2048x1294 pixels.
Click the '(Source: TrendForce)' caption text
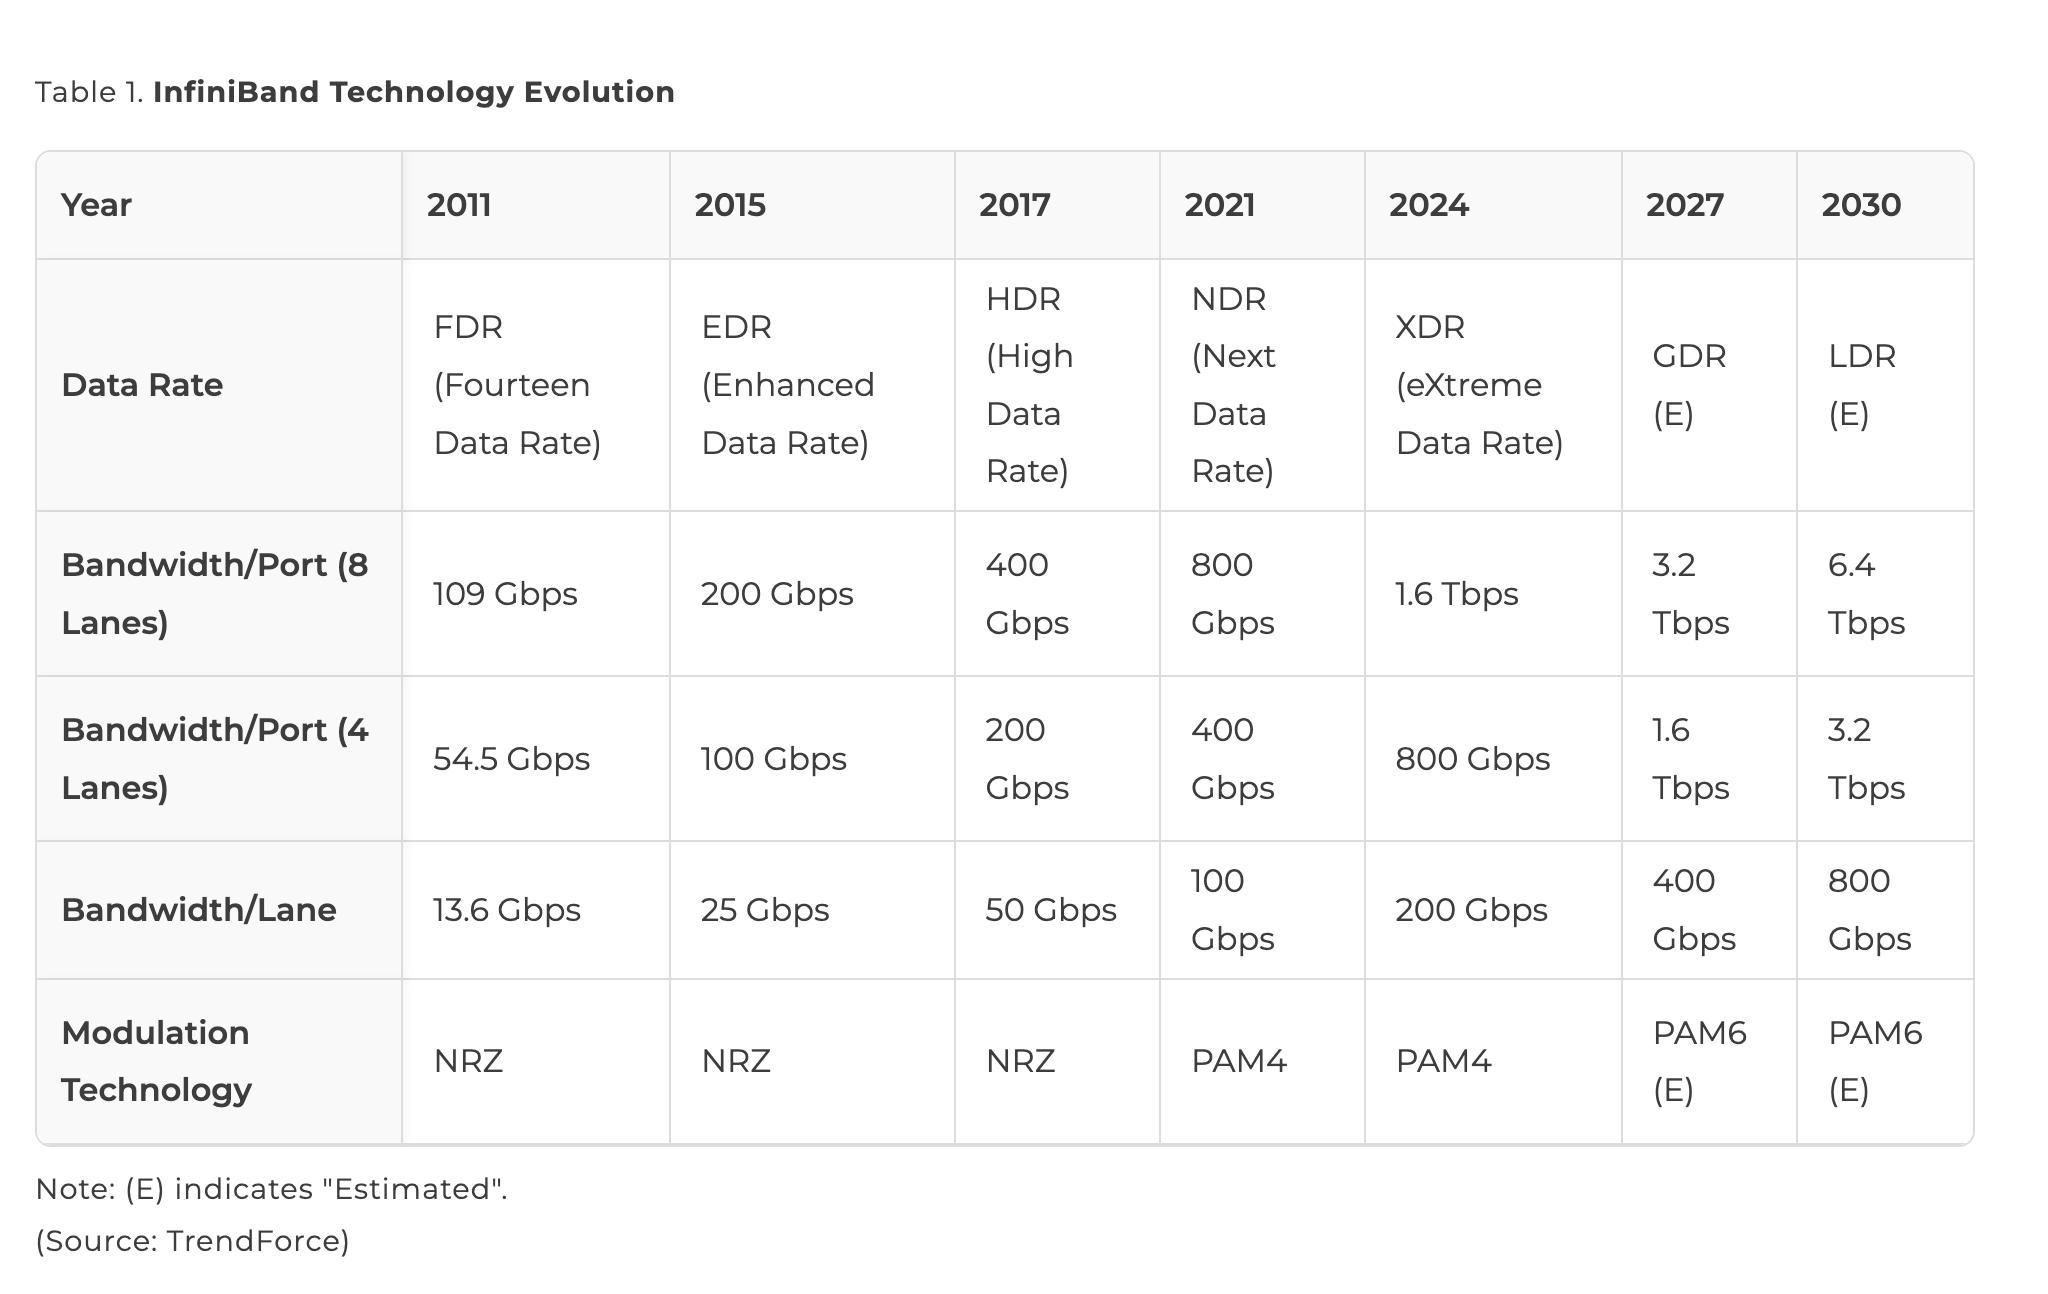point(192,1241)
